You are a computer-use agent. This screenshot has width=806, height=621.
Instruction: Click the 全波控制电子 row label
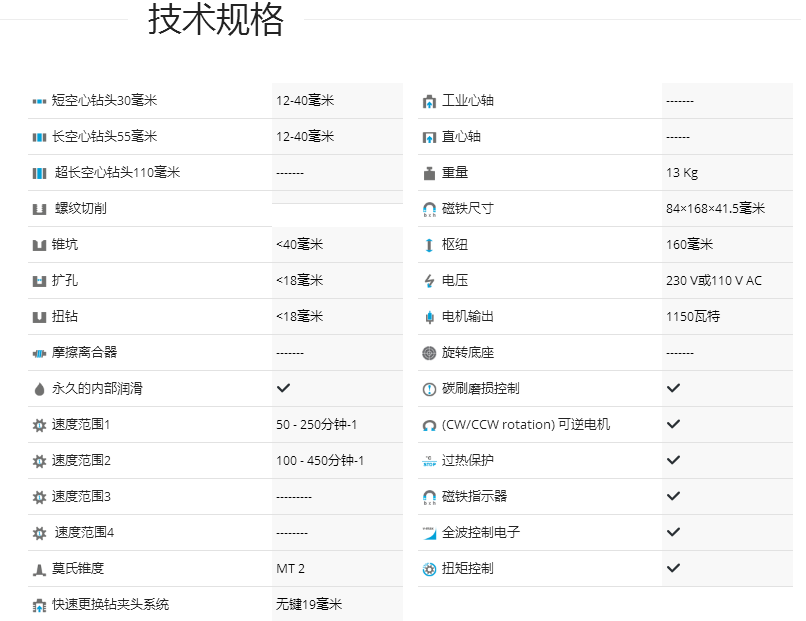(480, 533)
